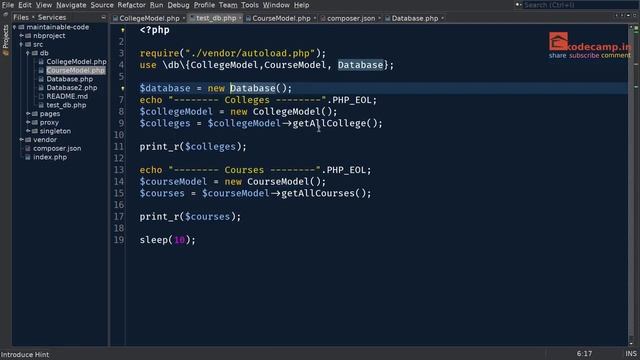
Task: Expand the singleton folder
Action: coord(28,131)
